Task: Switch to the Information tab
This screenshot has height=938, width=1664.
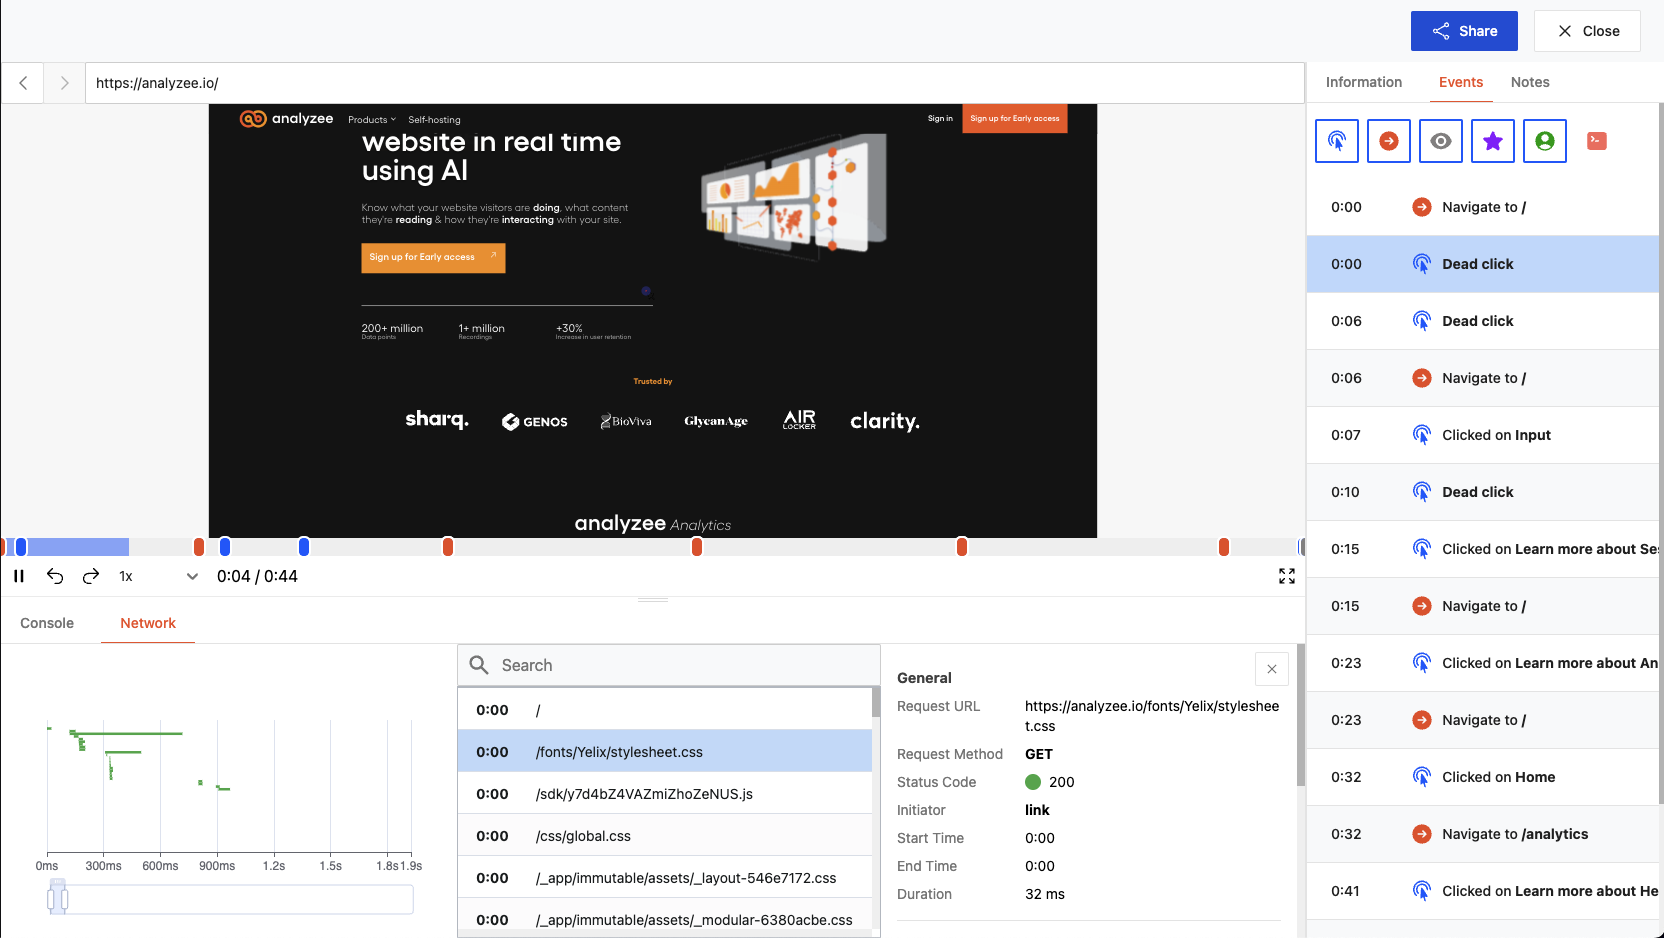Action: pos(1364,82)
